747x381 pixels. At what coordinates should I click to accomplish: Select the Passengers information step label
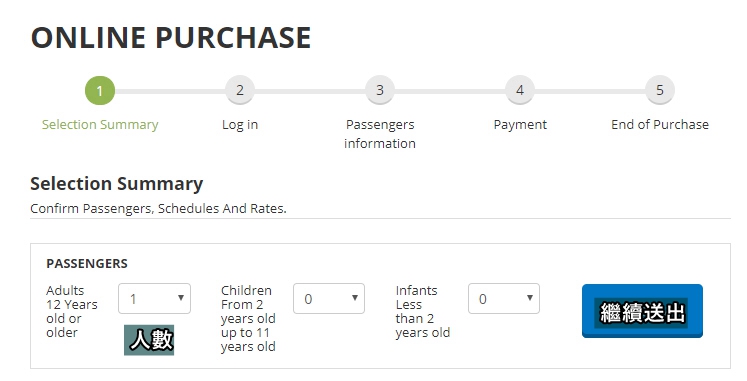tap(380, 134)
